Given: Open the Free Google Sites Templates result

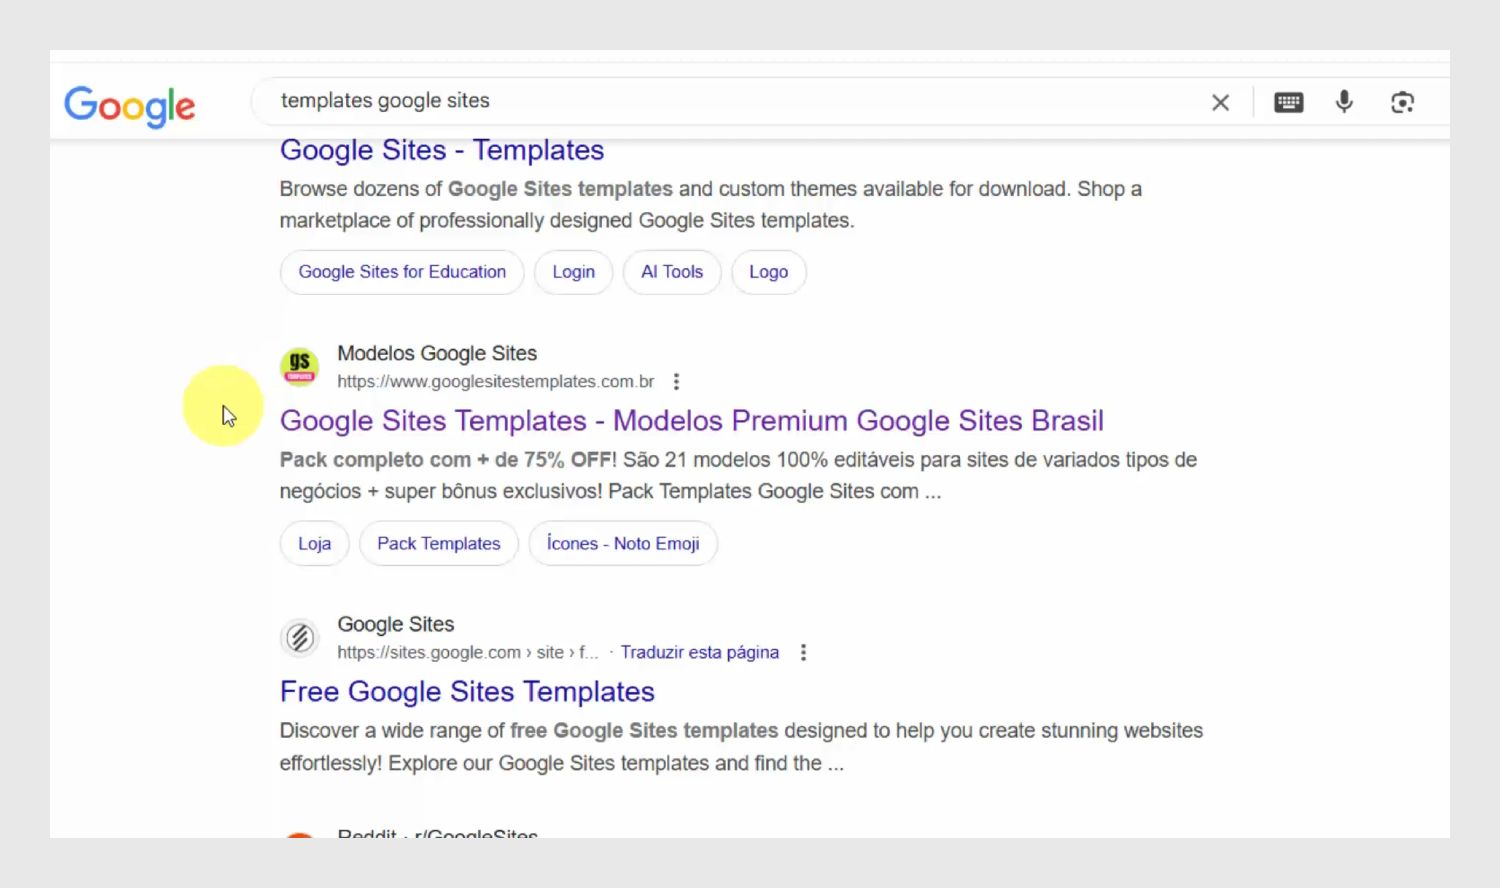Looking at the screenshot, I should 467,692.
